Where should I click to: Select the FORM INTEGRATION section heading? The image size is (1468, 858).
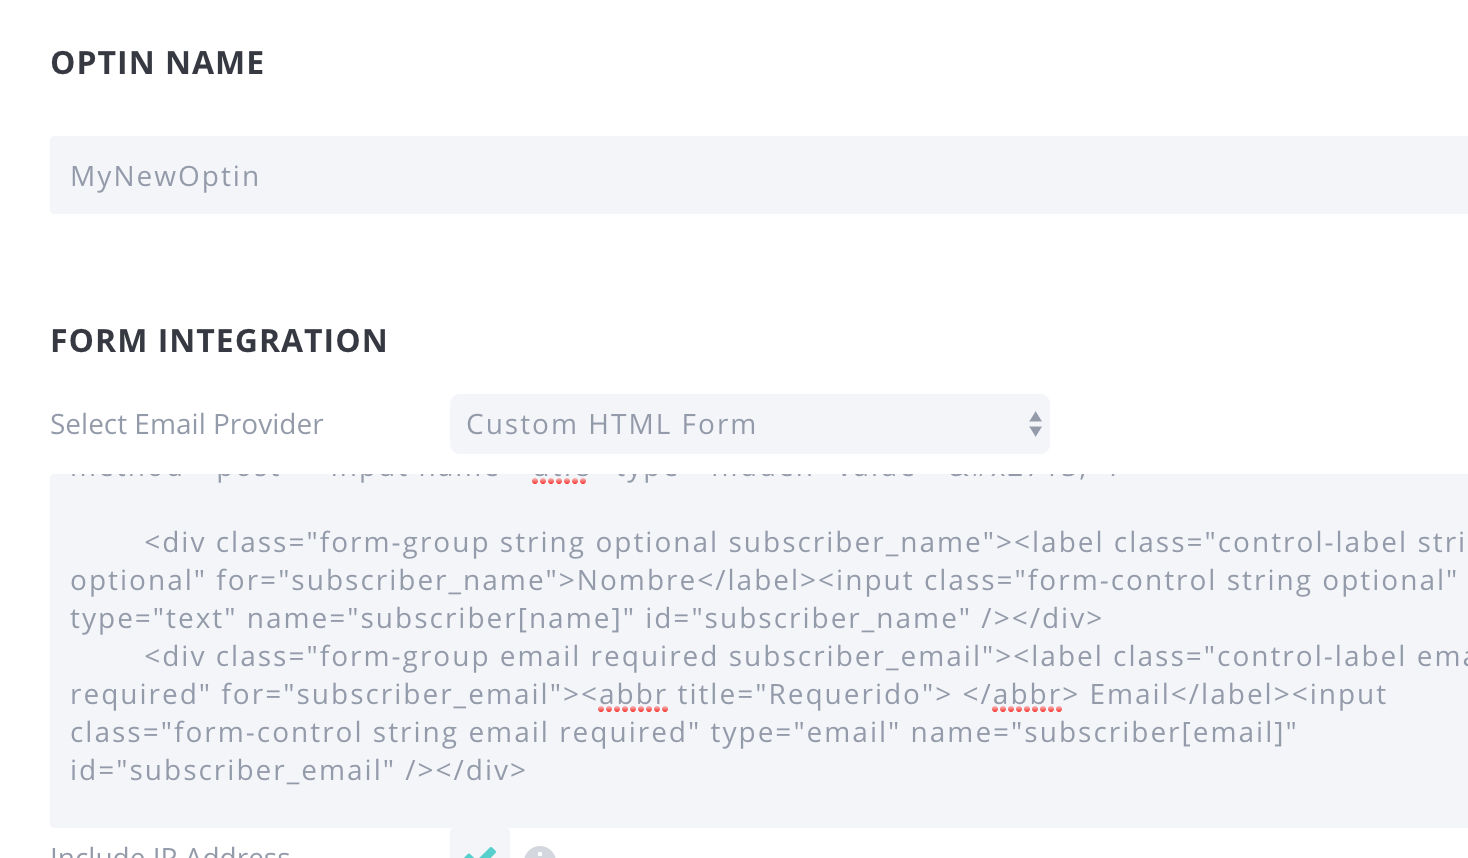coord(219,340)
